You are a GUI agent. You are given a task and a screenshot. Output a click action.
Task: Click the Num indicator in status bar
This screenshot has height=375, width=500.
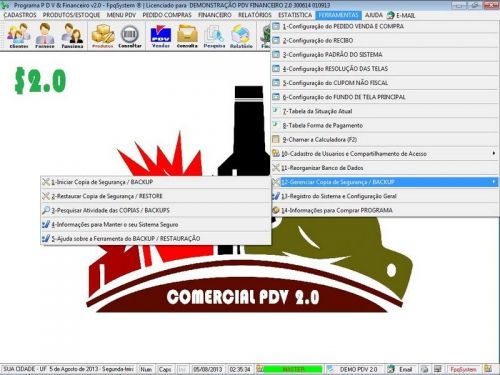click(146, 369)
